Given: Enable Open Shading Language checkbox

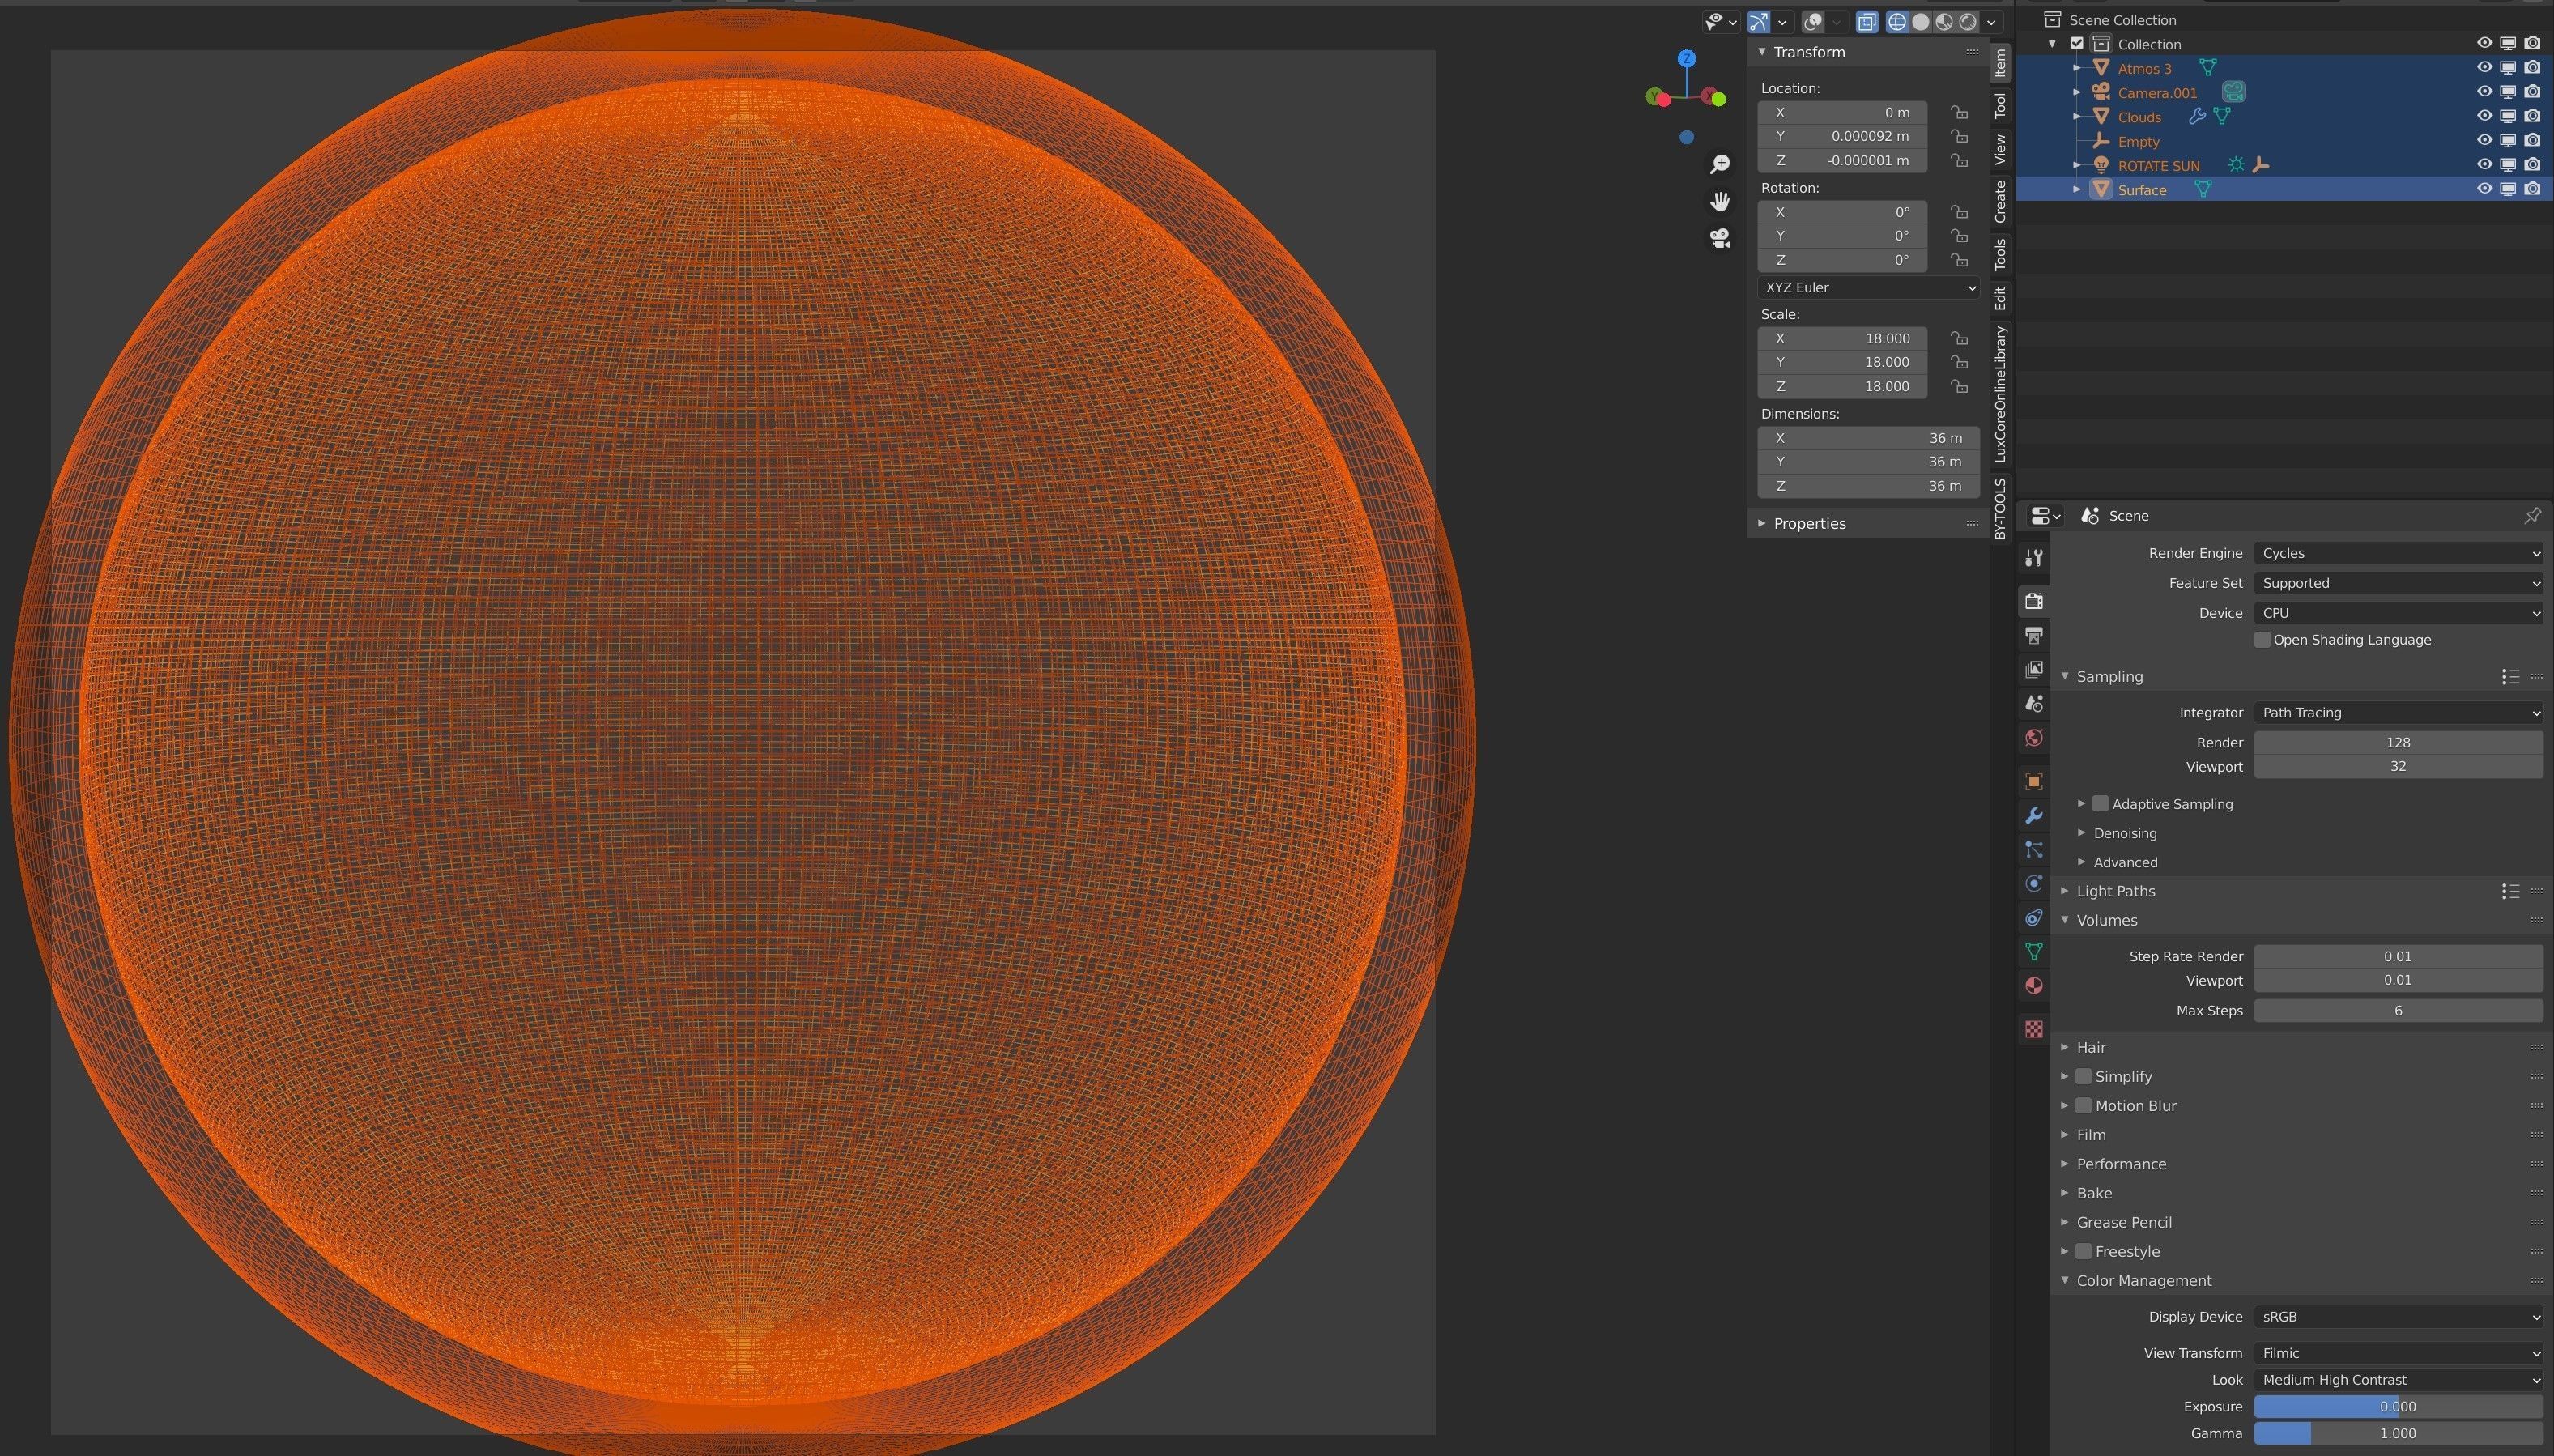Looking at the screenshot, I should point(2262,640).
